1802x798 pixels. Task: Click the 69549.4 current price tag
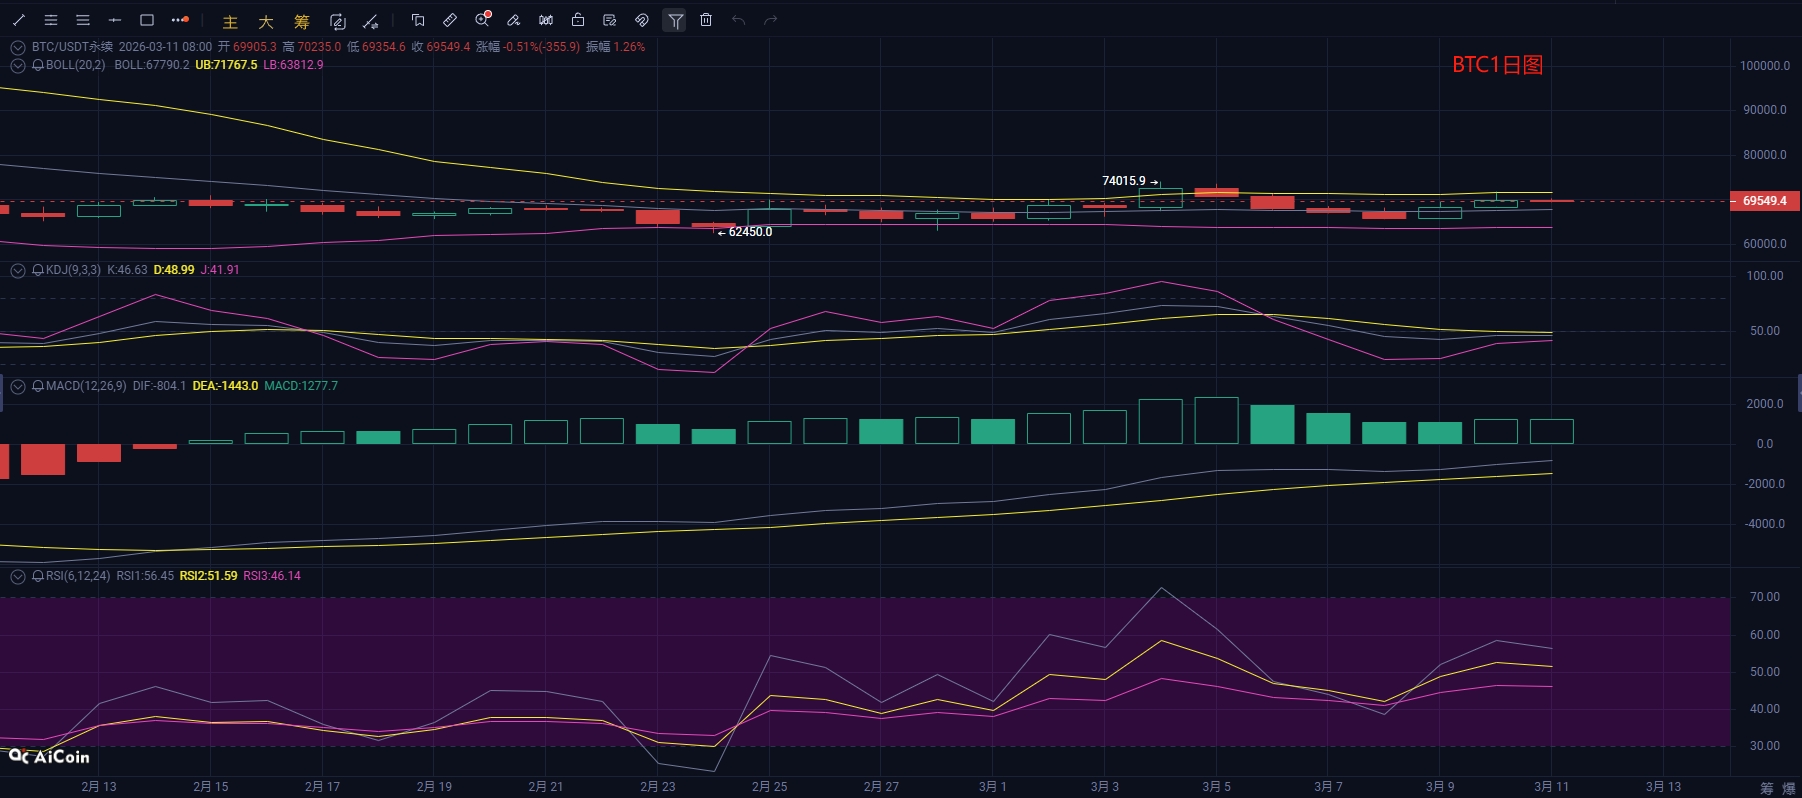click(x=1764, y=201)
